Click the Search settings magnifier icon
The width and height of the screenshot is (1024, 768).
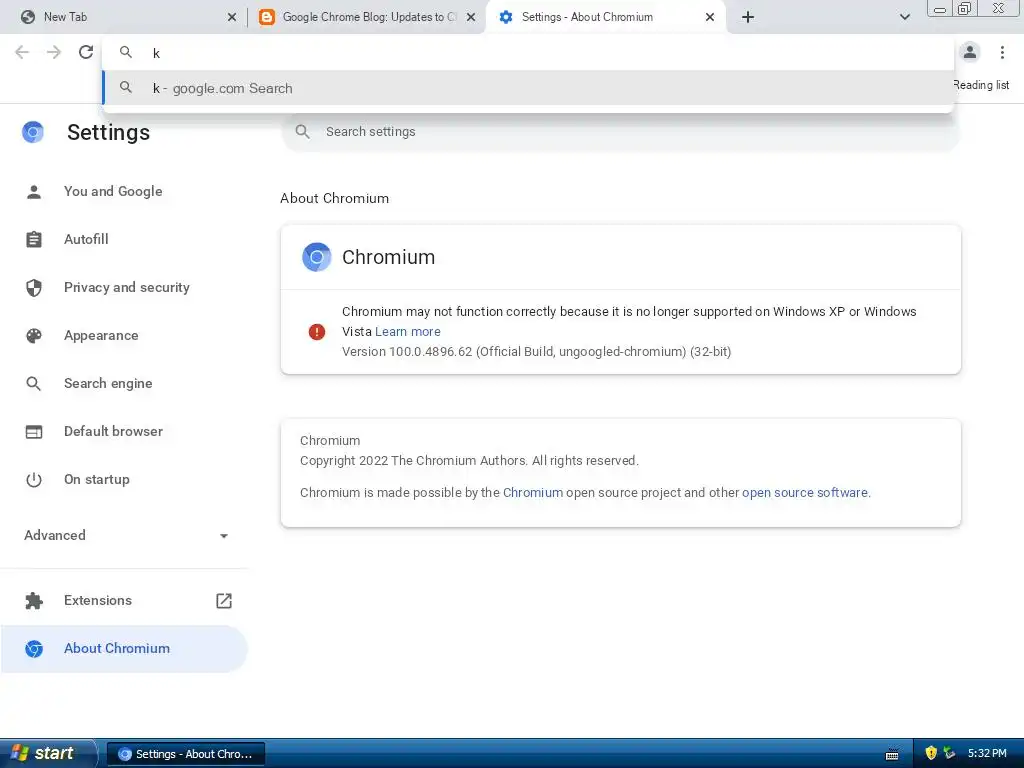click(302, 132)
